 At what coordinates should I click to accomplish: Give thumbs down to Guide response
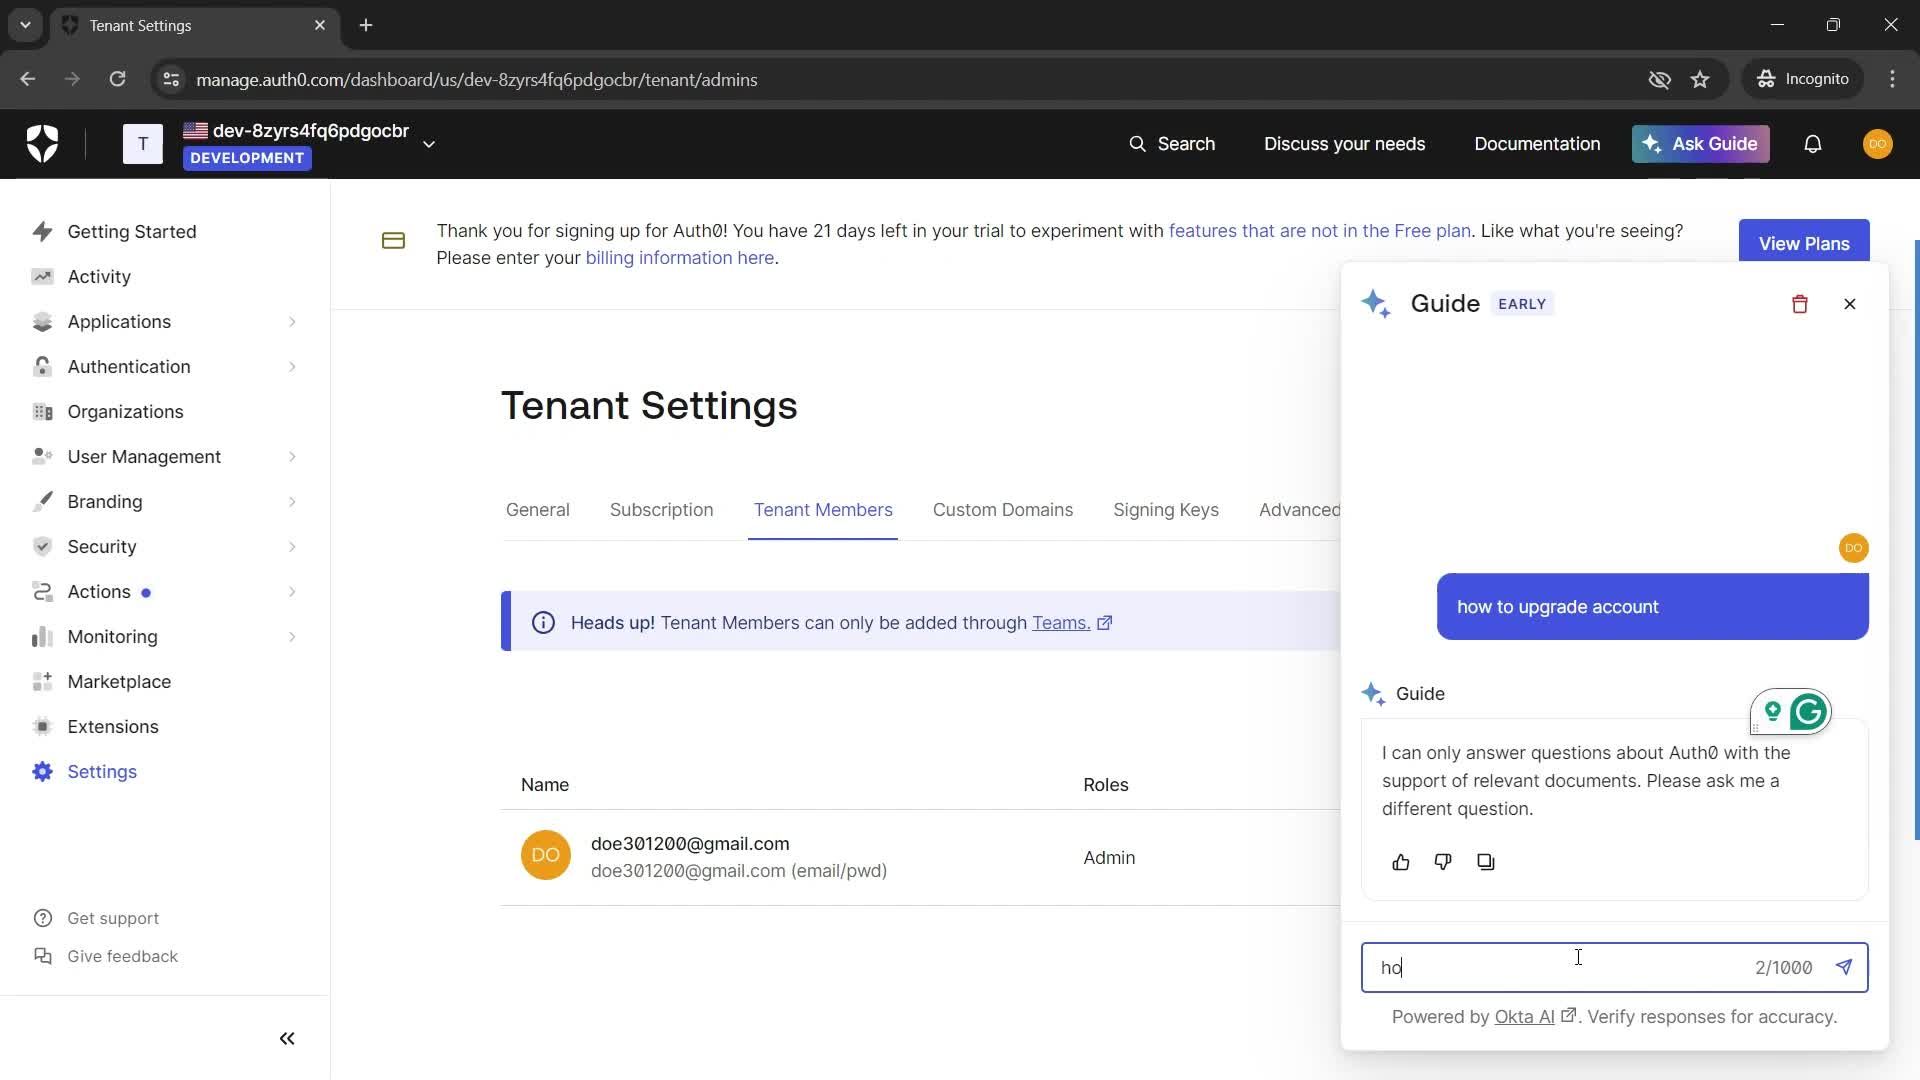click(1442, 862)
